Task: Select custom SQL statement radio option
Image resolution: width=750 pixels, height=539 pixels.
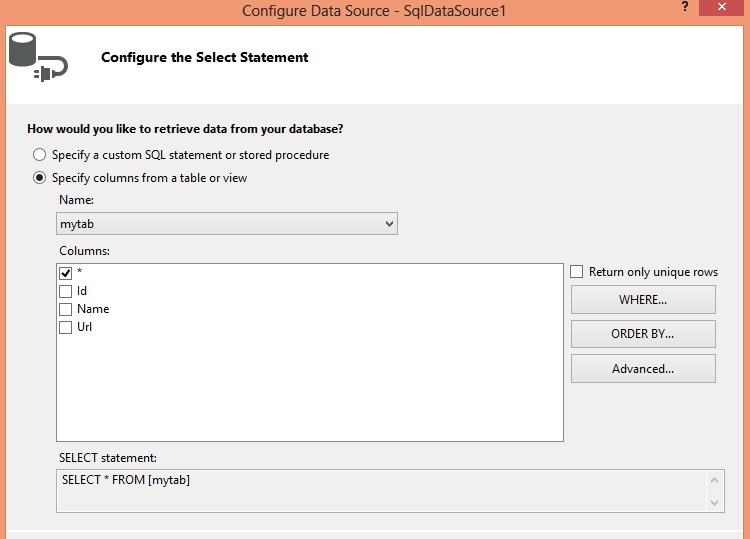Action: click(x=39, y=155)
